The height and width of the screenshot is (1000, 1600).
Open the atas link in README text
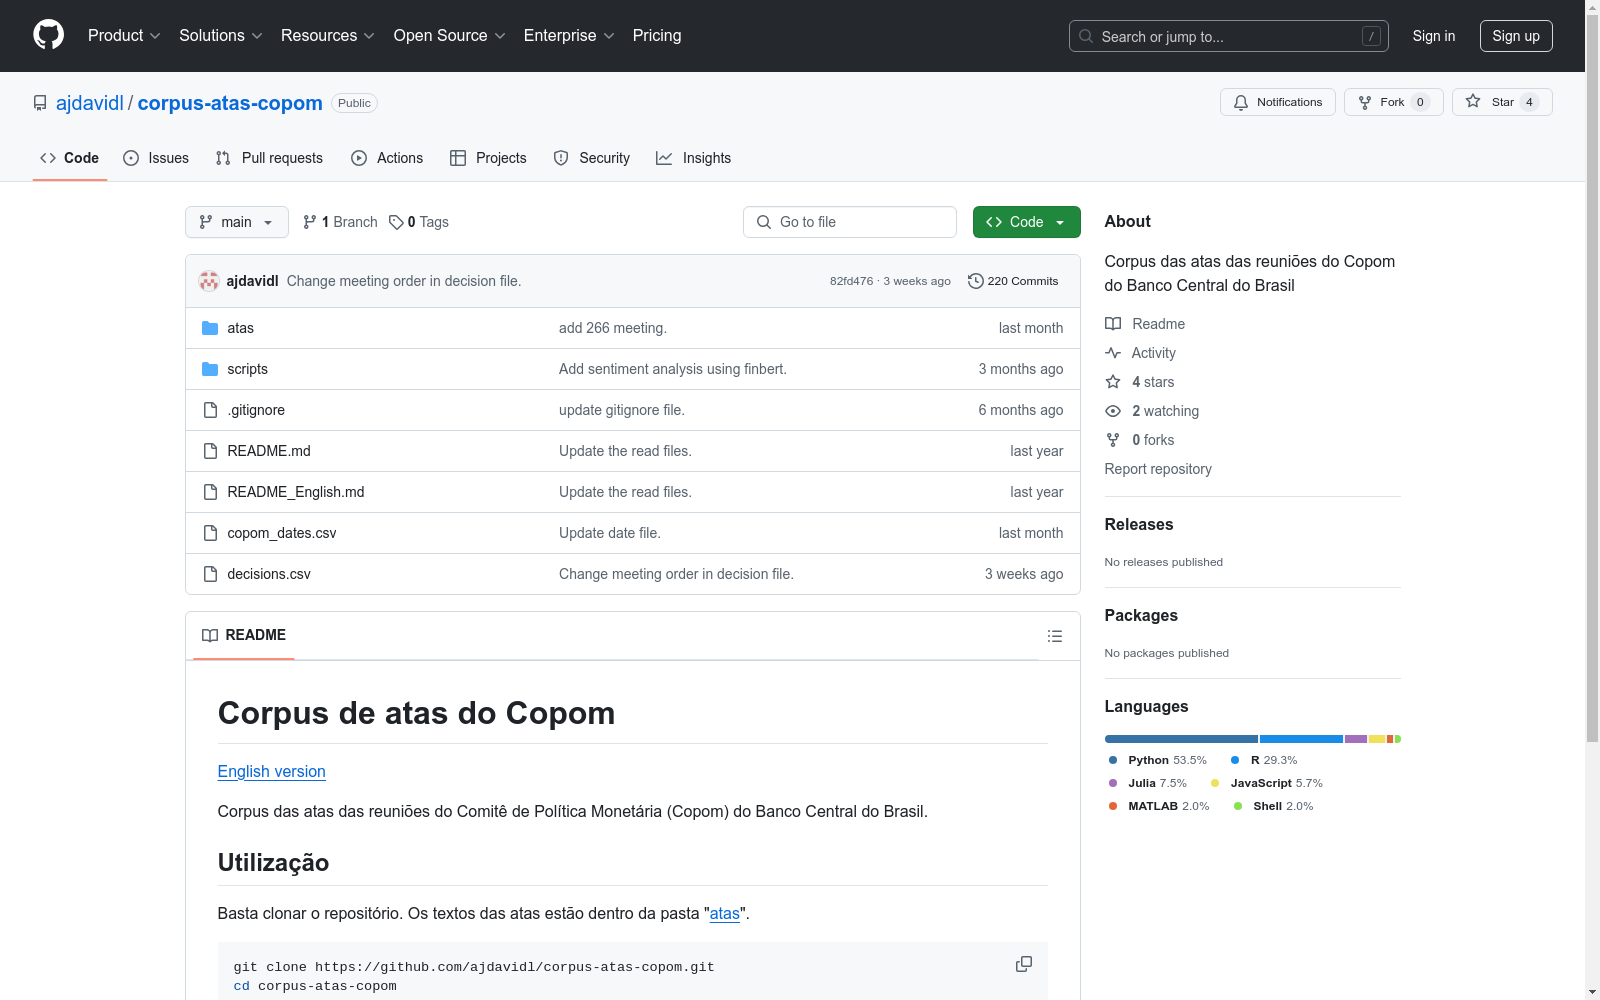pos(725,913)
